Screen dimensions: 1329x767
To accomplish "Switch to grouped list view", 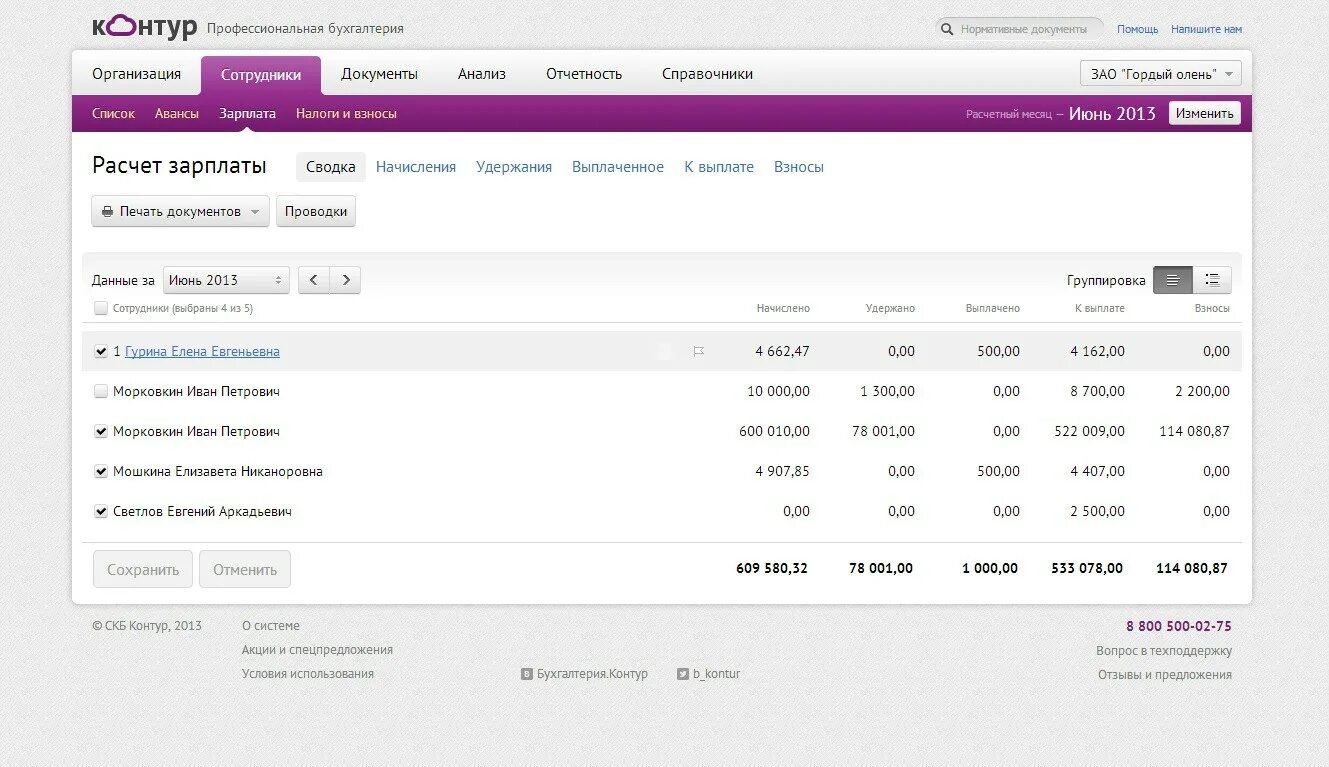I will 1212,280.
